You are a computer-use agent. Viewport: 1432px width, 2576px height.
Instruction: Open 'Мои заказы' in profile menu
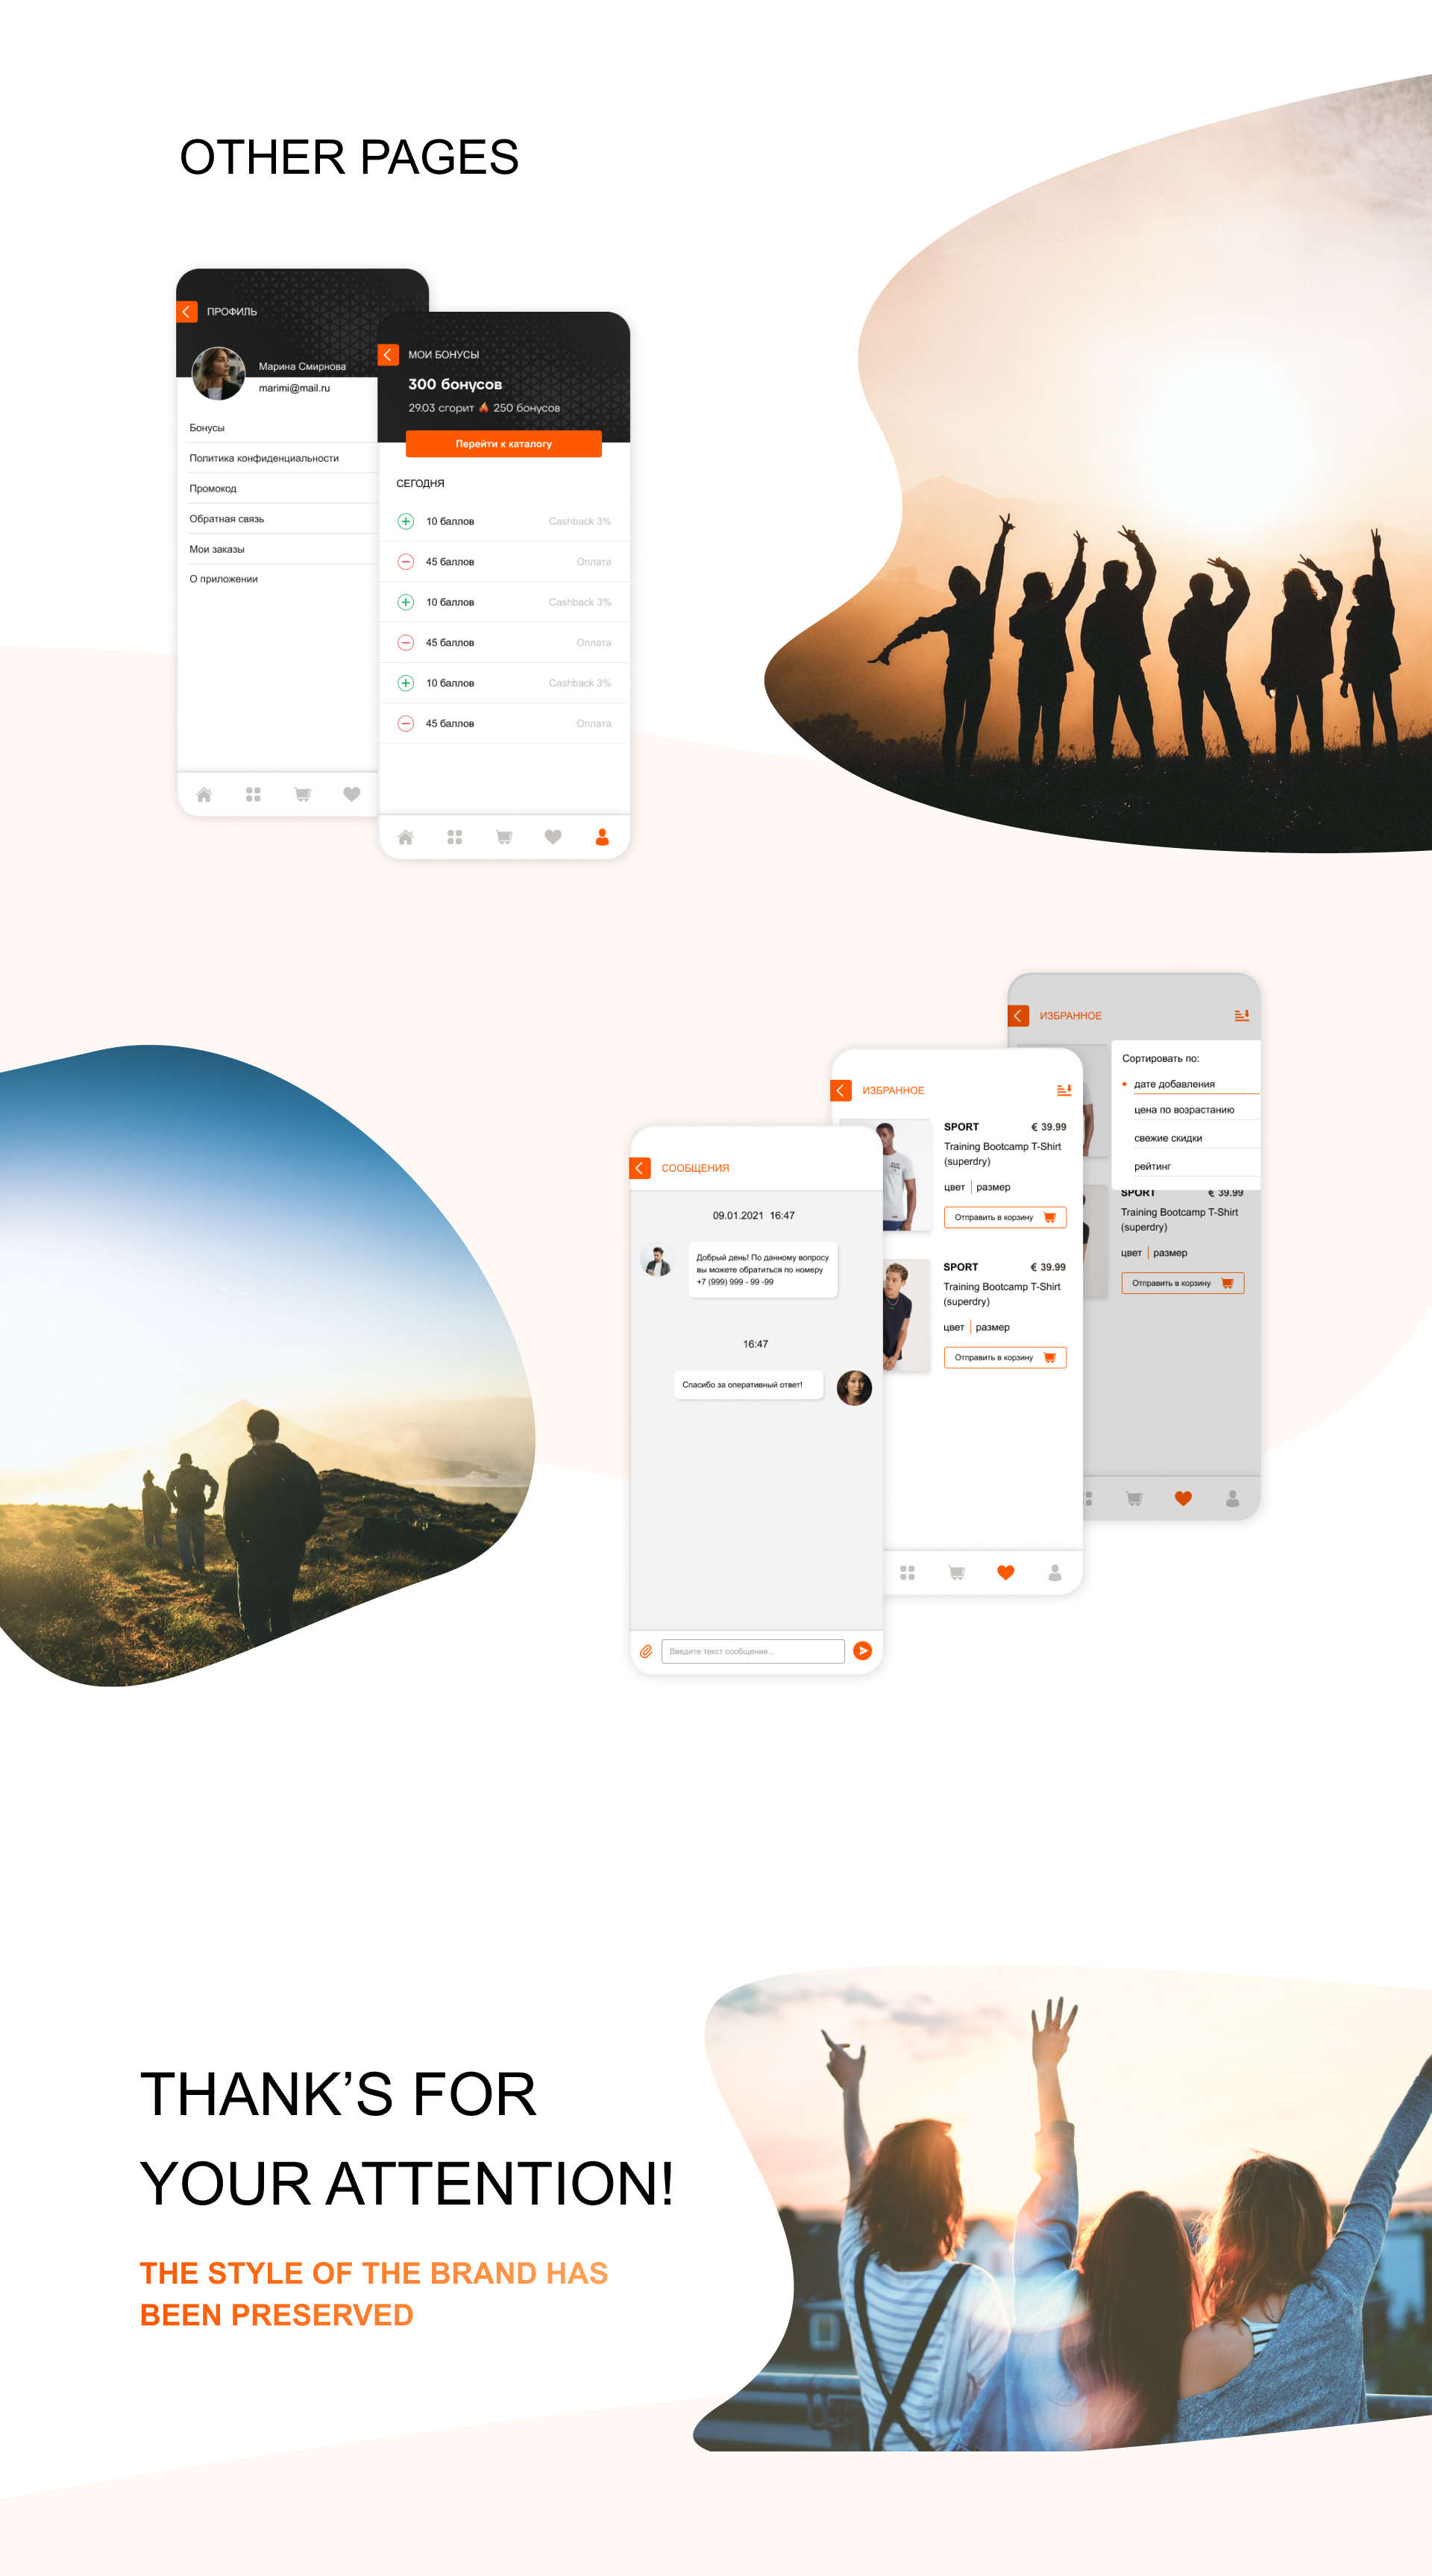pos(217,549)
